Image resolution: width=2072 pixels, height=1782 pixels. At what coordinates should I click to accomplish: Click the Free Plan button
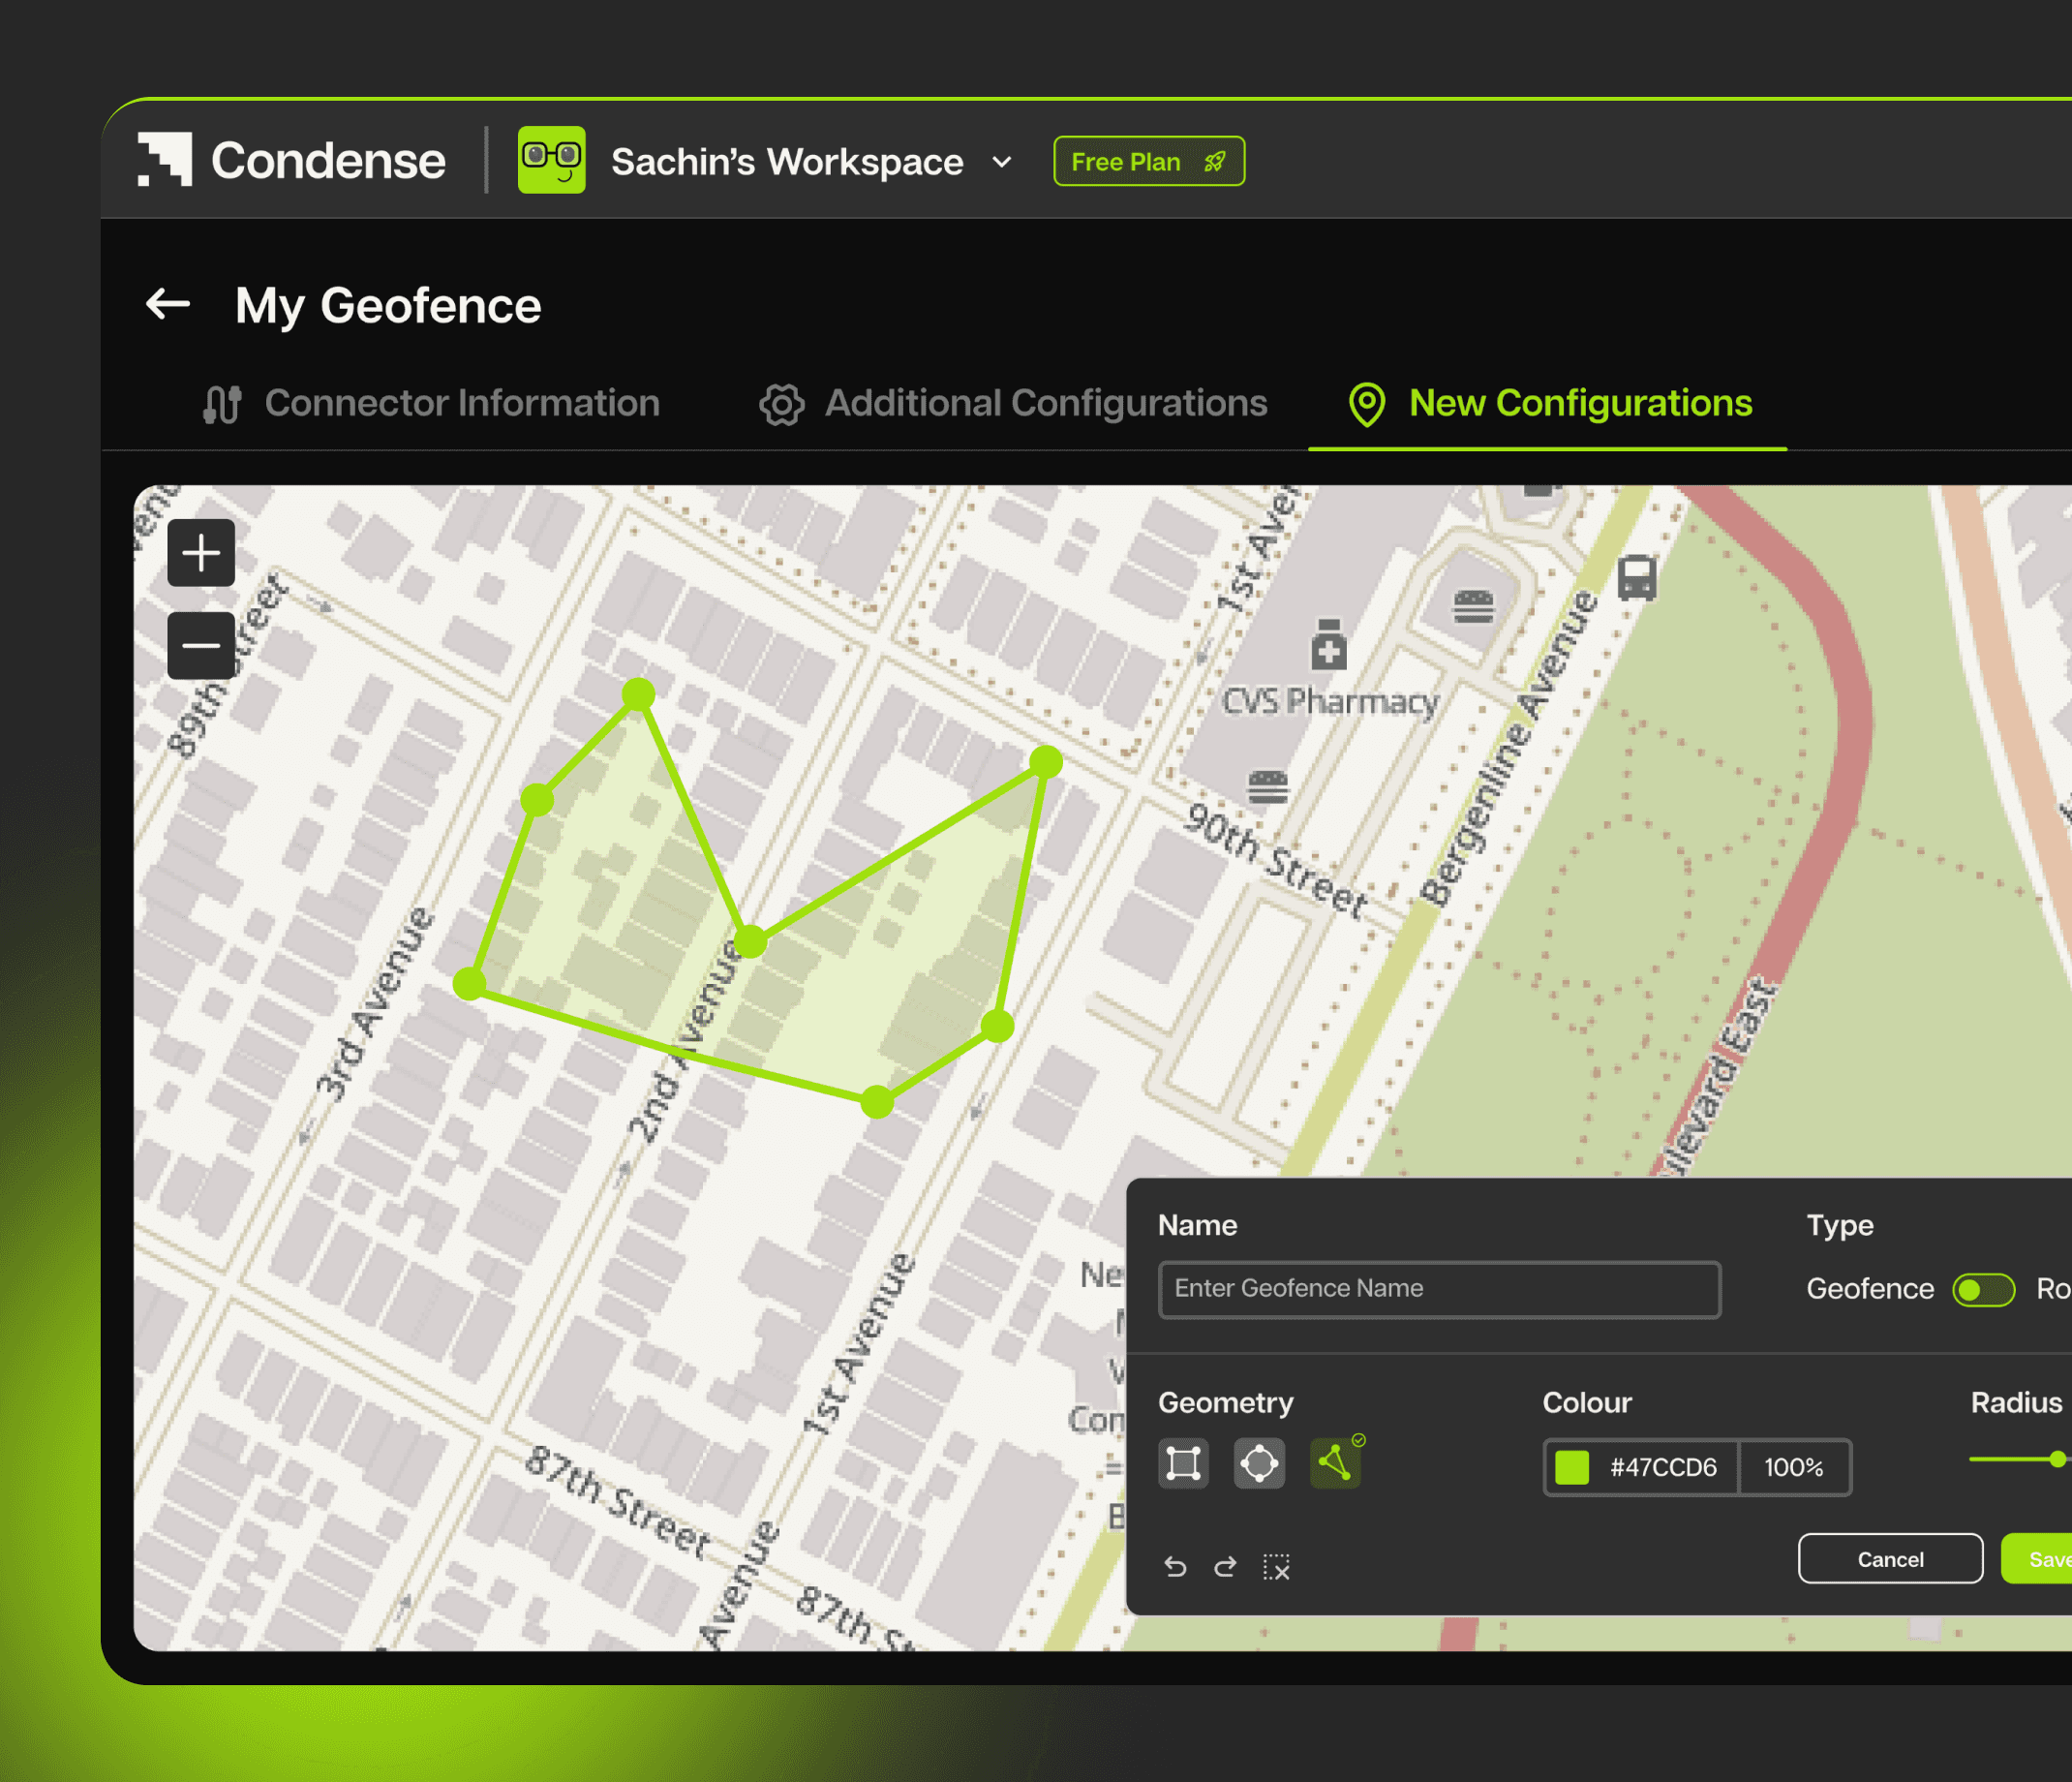pyautogui.click(x=1148, y=162)
